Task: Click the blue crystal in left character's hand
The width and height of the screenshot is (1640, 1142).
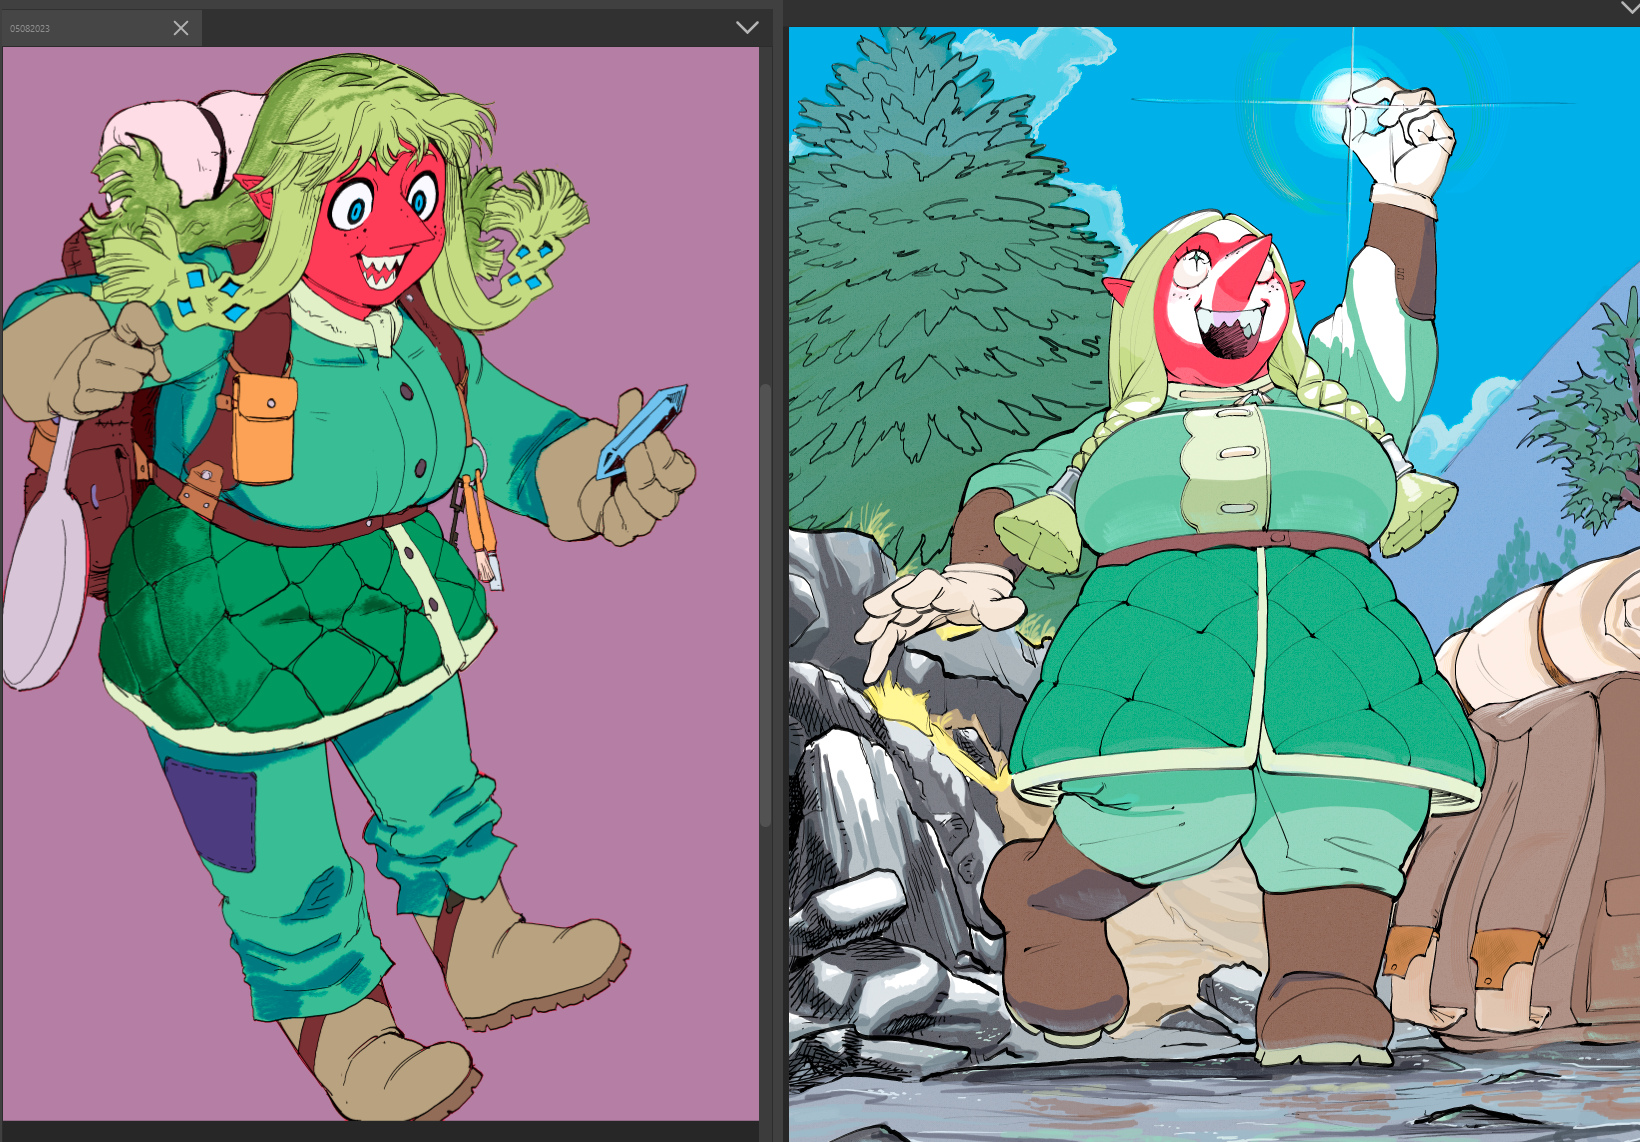Action: coord(642,432)
